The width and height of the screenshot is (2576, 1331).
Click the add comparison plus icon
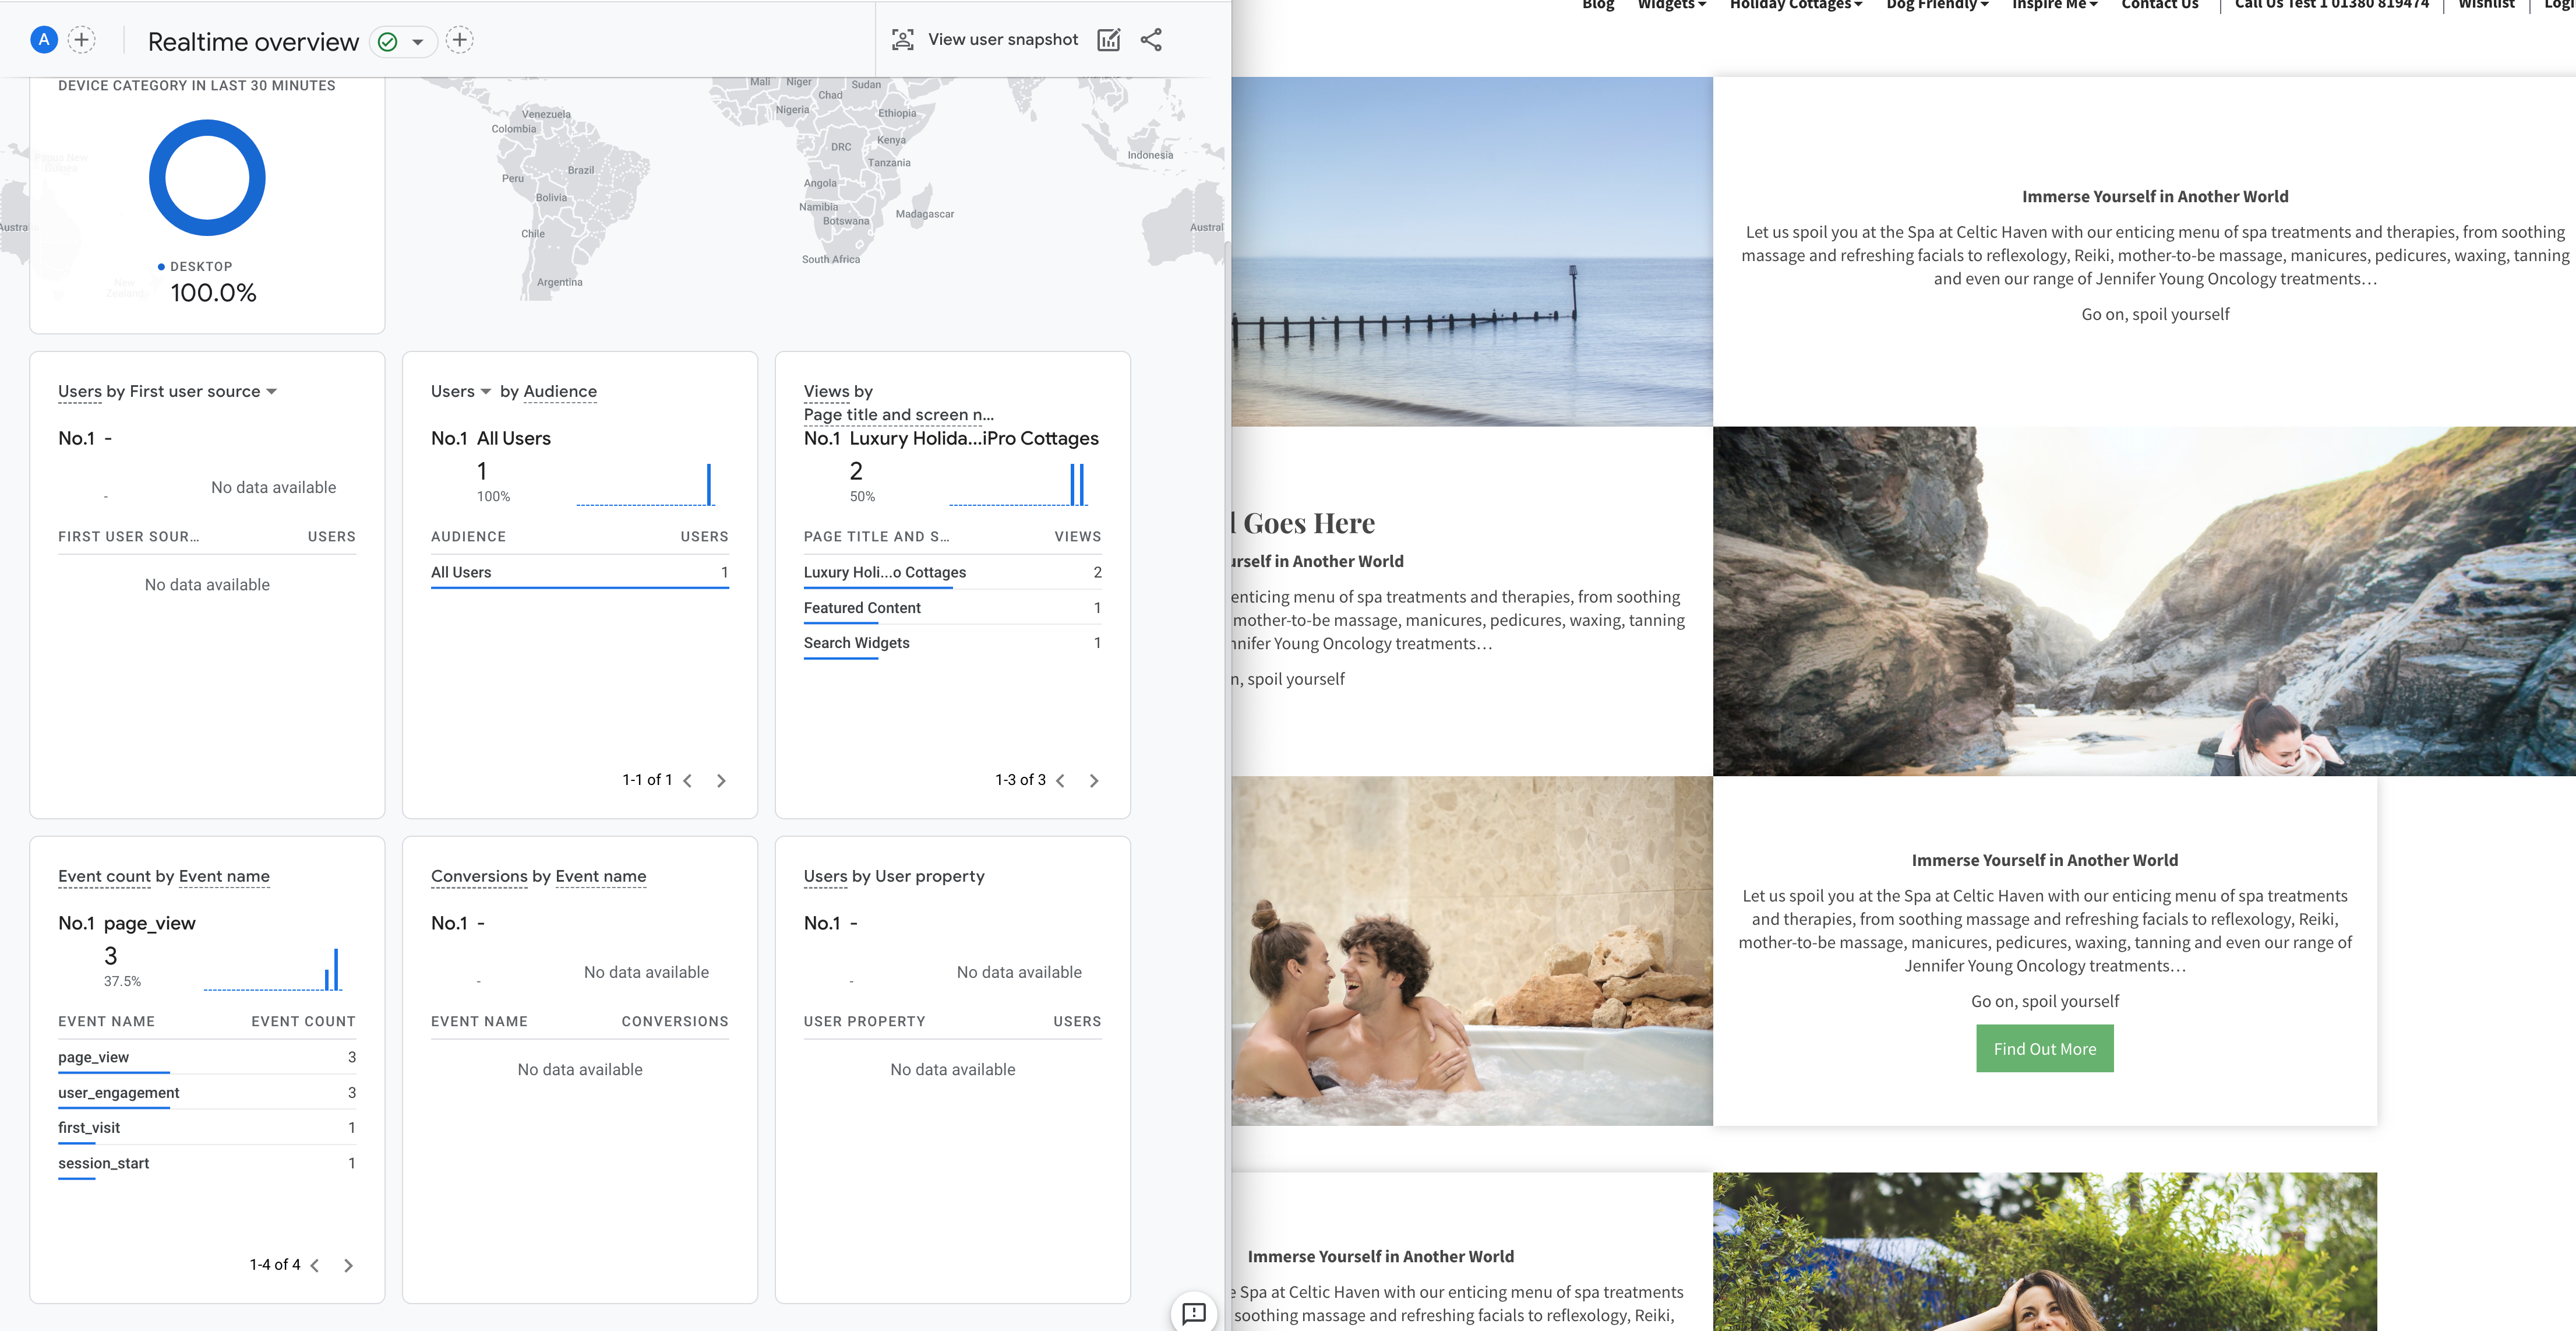pos(82,40)
